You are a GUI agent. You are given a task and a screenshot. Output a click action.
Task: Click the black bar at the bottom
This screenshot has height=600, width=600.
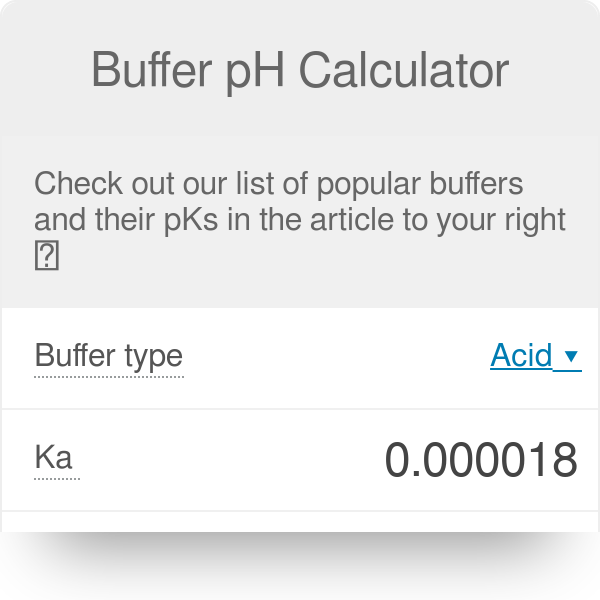300,566
